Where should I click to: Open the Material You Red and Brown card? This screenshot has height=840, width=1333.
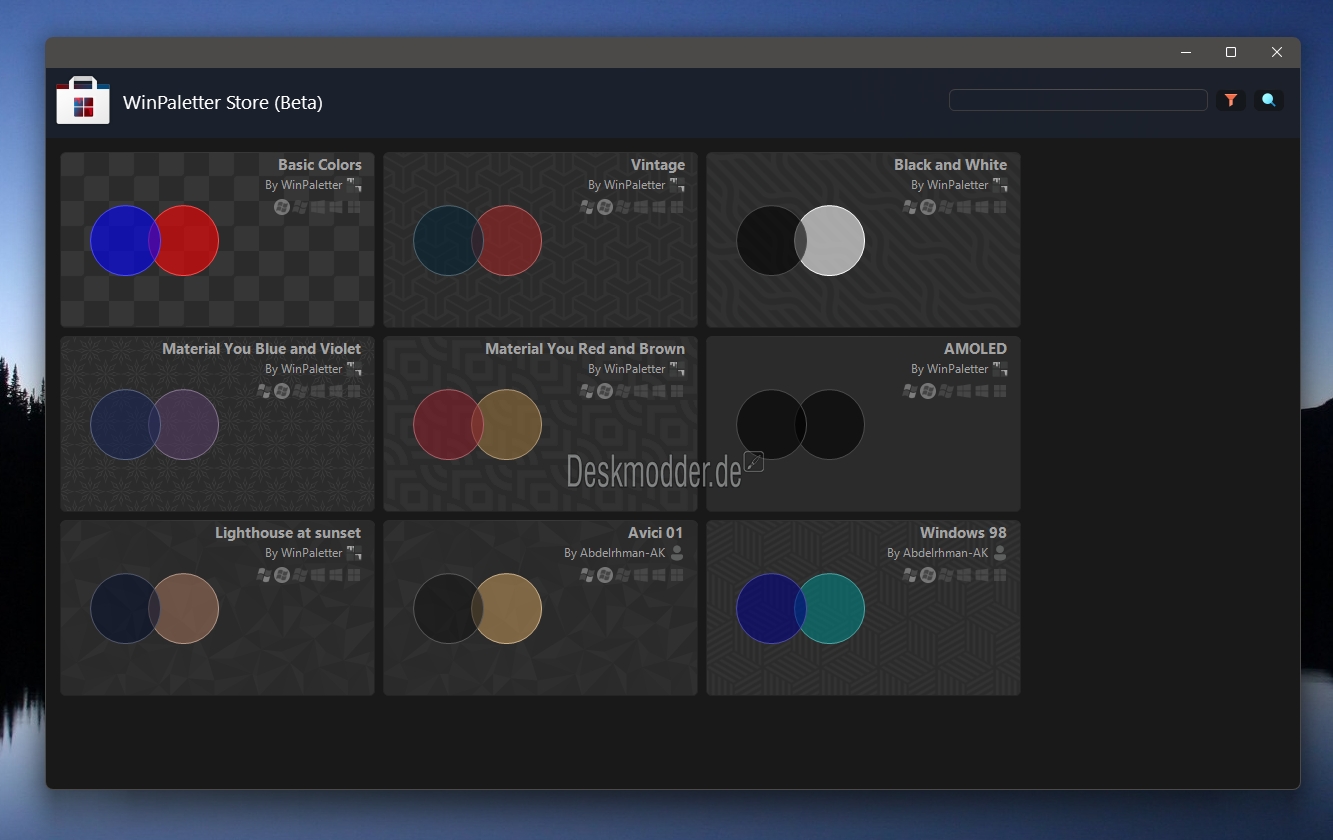[540, 424]
